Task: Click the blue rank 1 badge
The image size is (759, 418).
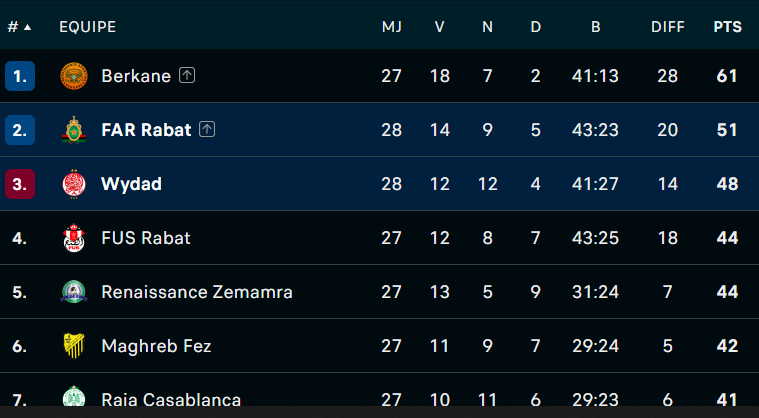Action: (x=20, y=76)
